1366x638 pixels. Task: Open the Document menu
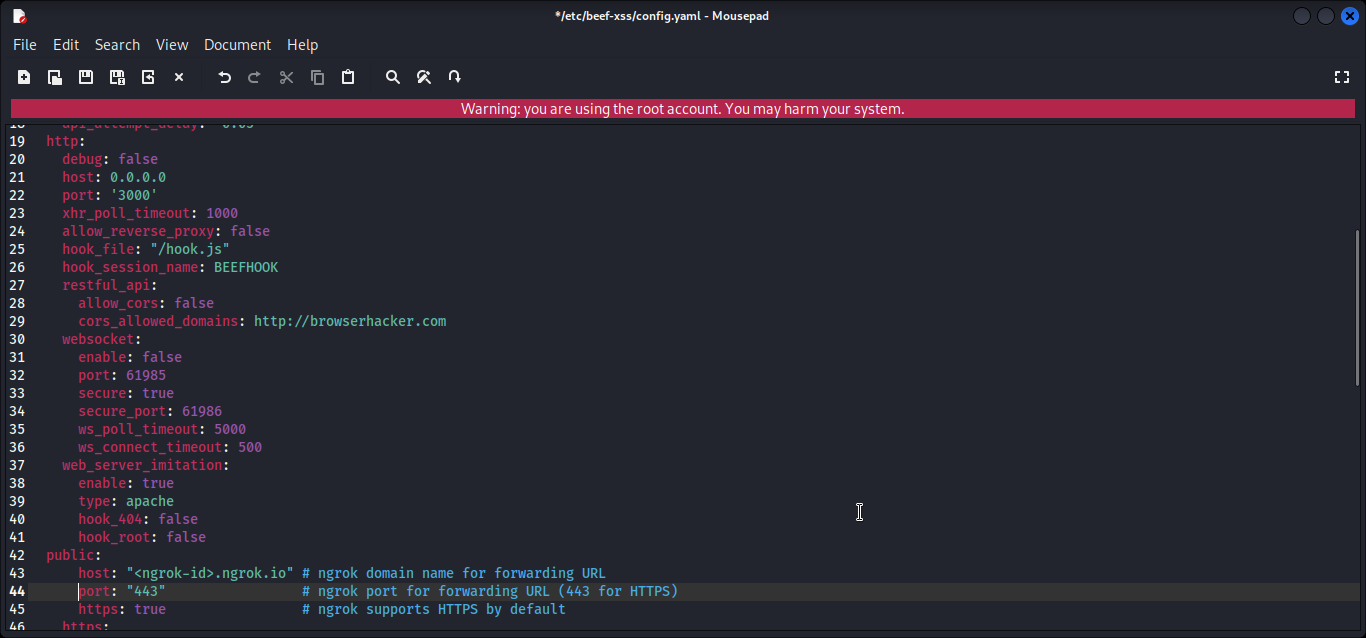[x=237, y=44]
